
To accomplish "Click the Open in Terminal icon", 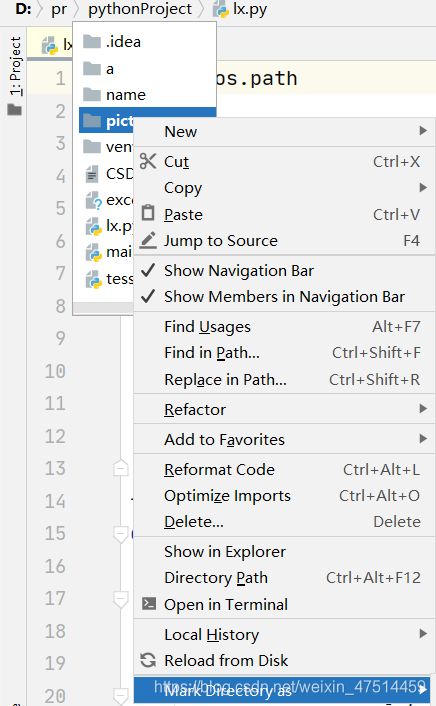I will click(149, 603).
